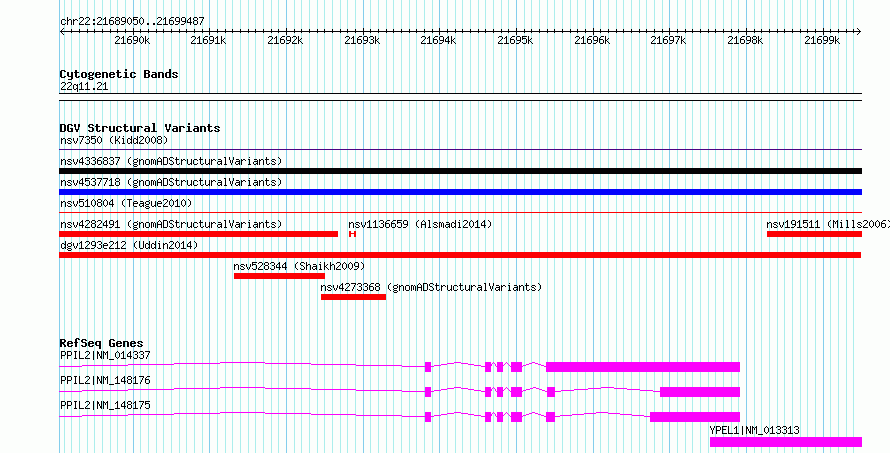Open the nsv191511 (Mills2006) label

pyautogui.click(x=828, y=224)
